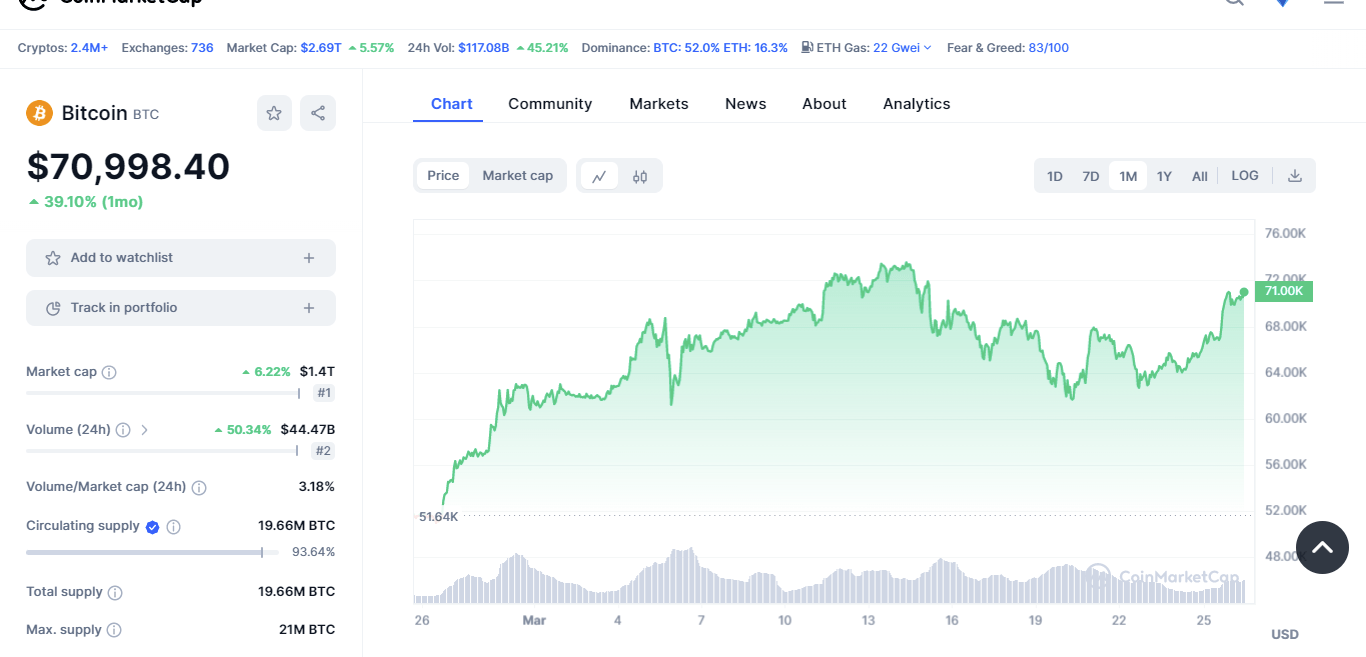This screenshot has height=657, width=1366.
Task: Click the #2 volume rank badge
Action: click(324, 451)
